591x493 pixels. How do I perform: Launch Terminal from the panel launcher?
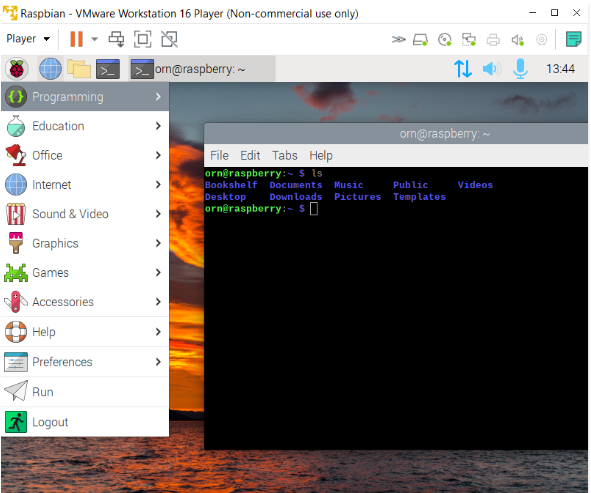pyautogui.click(x=108, y=69)
